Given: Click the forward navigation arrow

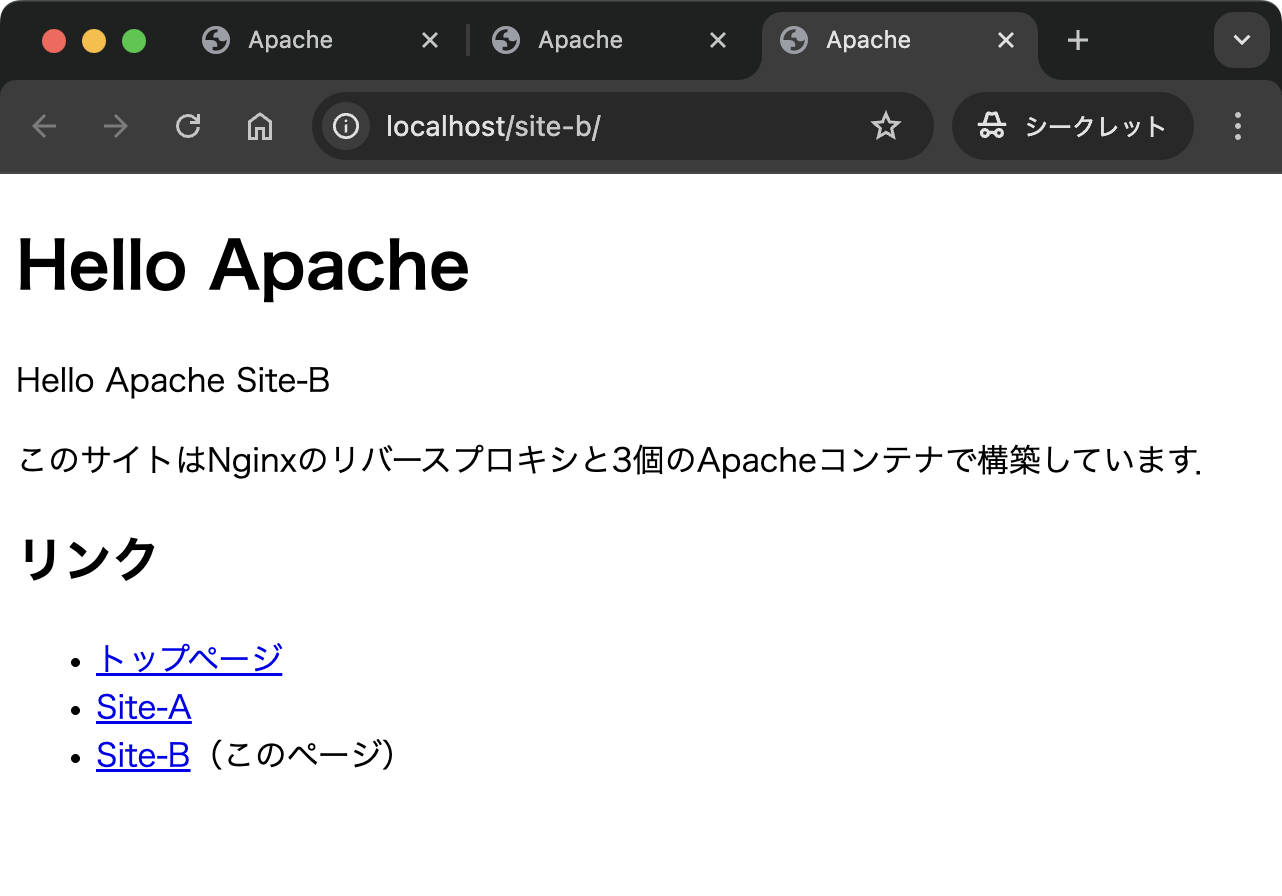Looking at the screenshot, I should [x=116, y=126].
